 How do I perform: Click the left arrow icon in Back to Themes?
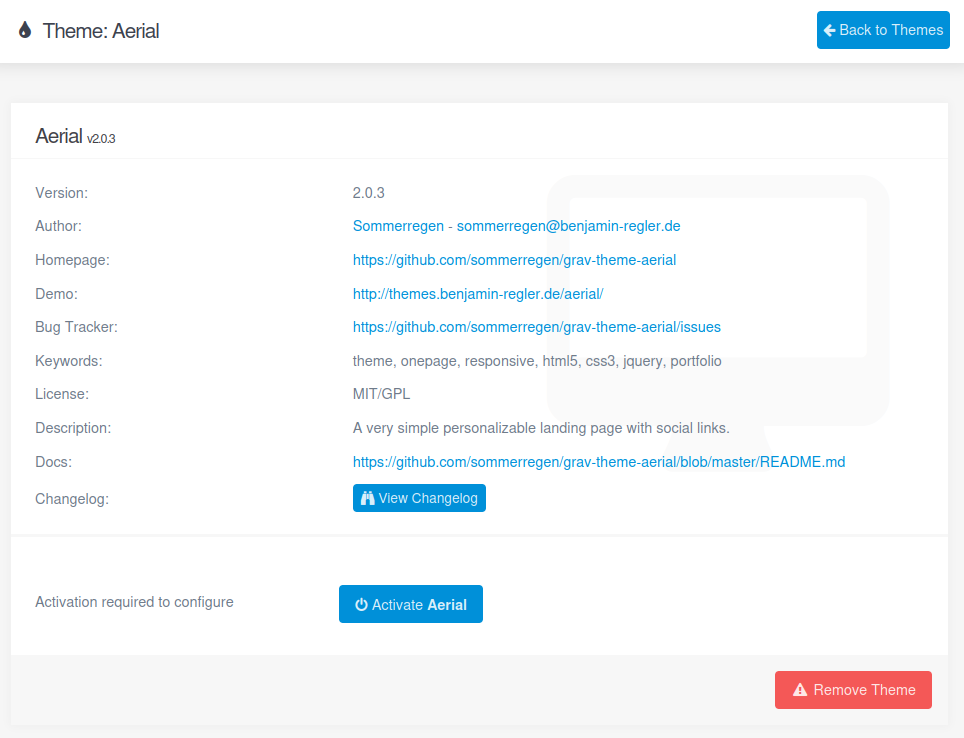tap(829, 30)
